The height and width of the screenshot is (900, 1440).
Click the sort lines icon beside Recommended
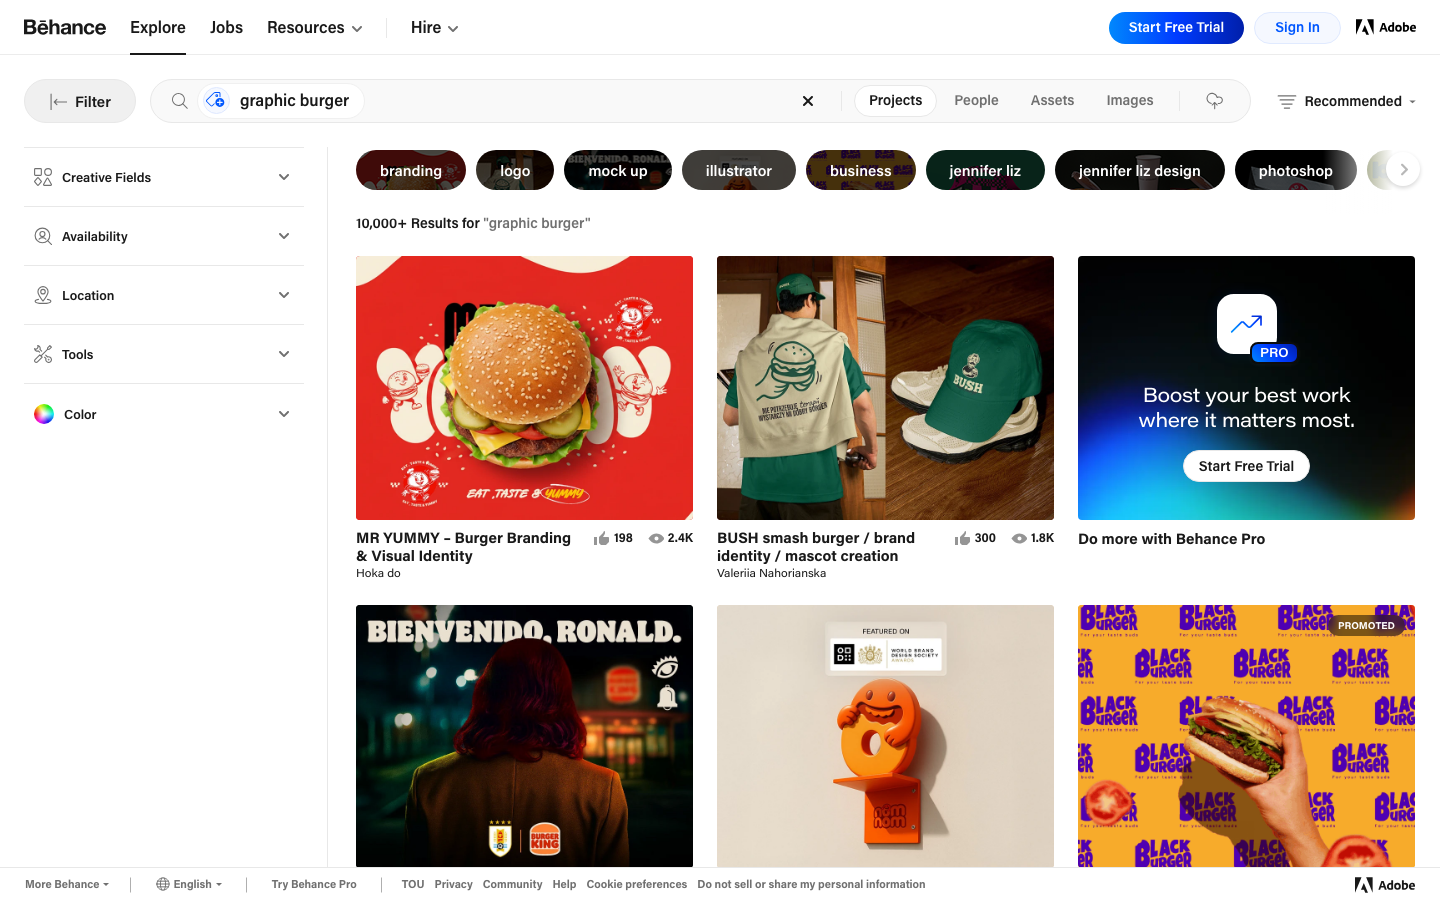click(1287, 101)
